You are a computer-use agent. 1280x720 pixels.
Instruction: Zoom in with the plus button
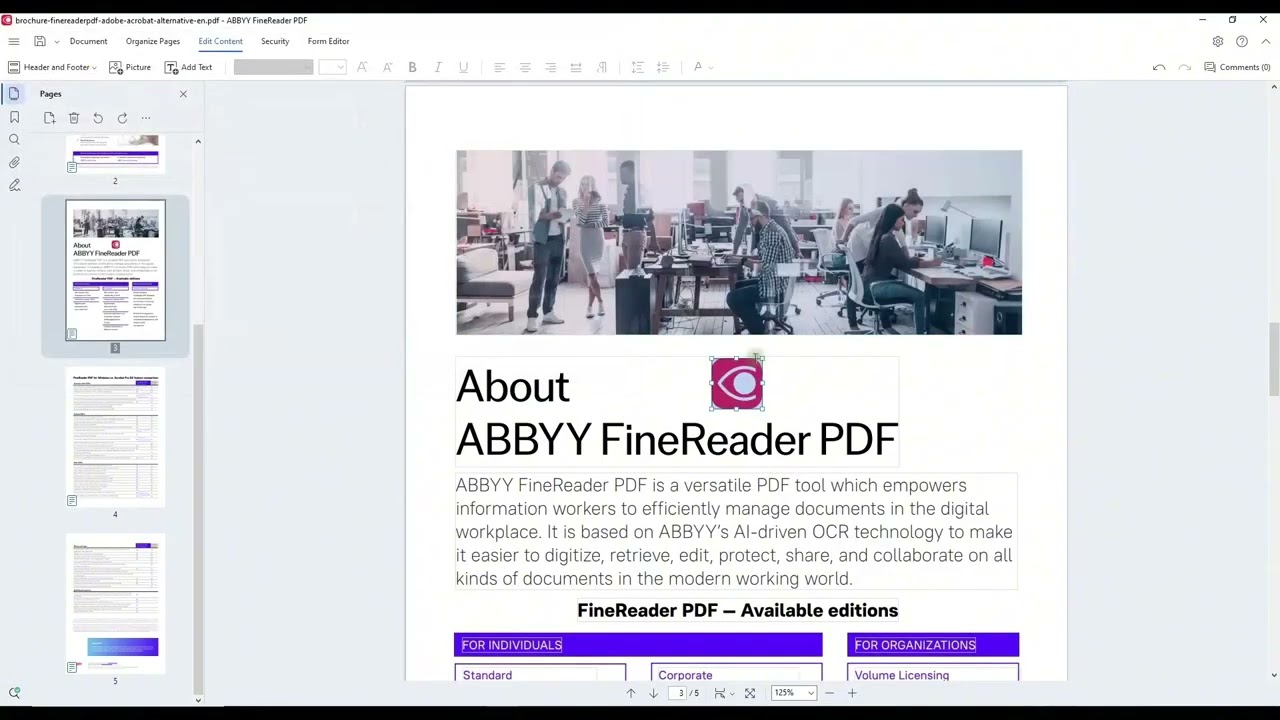click(852, 693)
